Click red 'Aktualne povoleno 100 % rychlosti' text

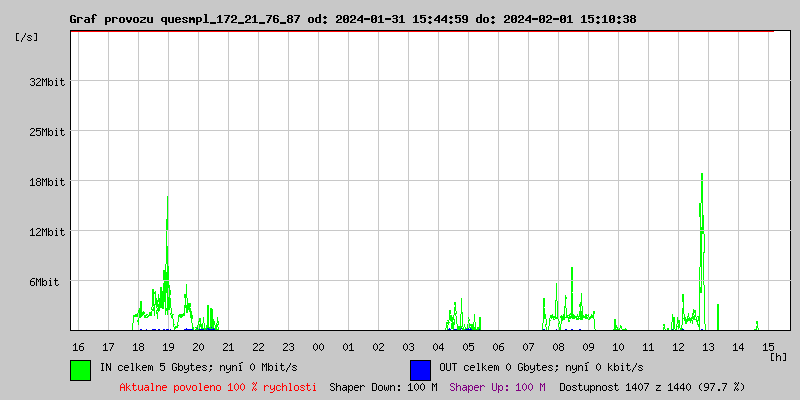point(218,386)
